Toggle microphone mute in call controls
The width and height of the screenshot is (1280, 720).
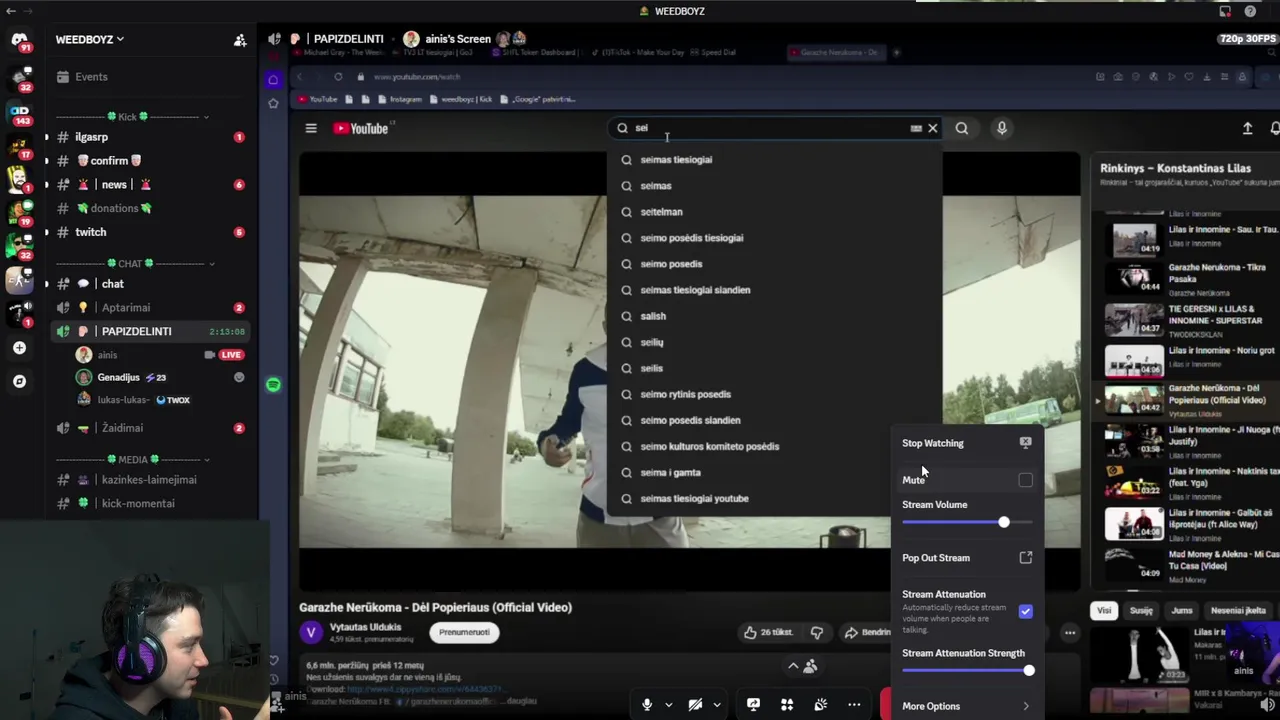click(647, 705)
